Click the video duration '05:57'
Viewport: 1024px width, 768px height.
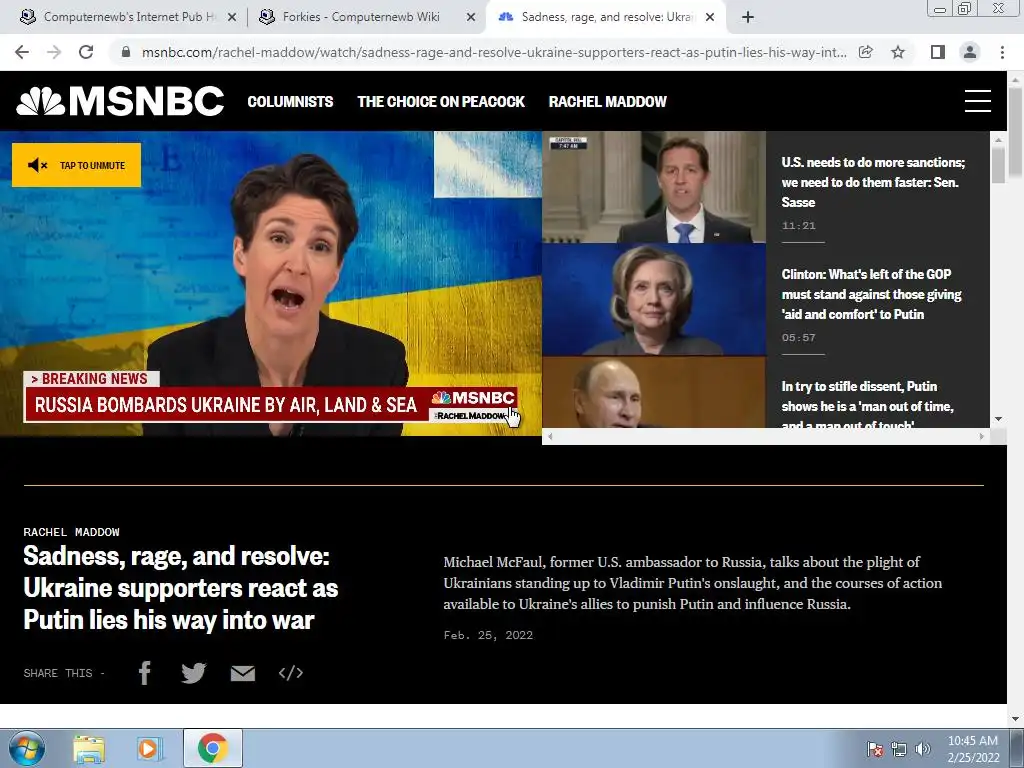(x=799, y=338)
